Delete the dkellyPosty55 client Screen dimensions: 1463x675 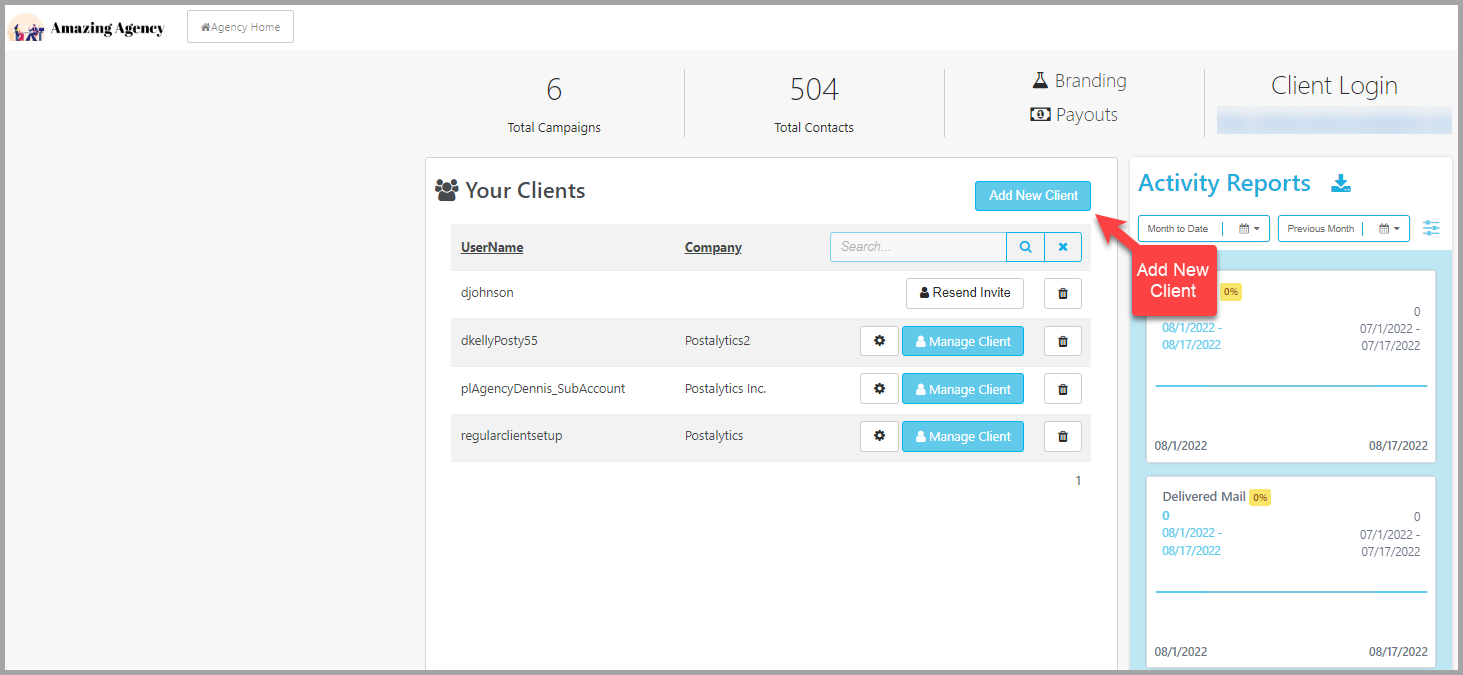point(1063,341)
